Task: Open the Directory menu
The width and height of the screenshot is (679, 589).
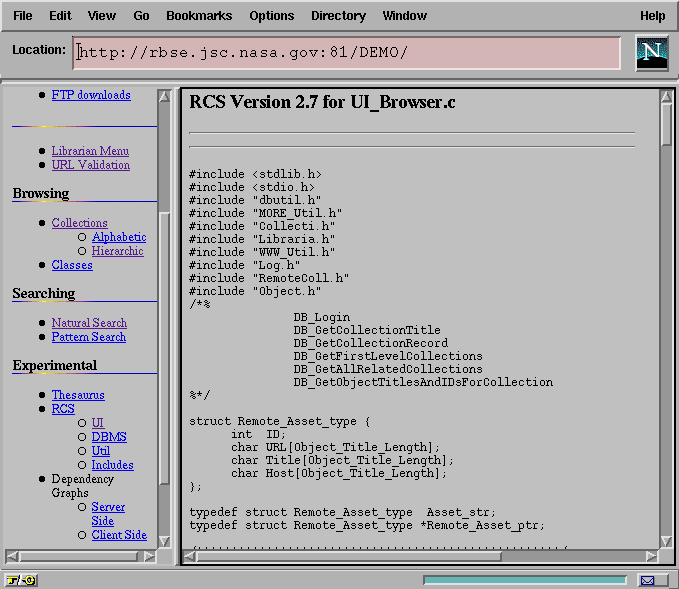Action: 338,16
